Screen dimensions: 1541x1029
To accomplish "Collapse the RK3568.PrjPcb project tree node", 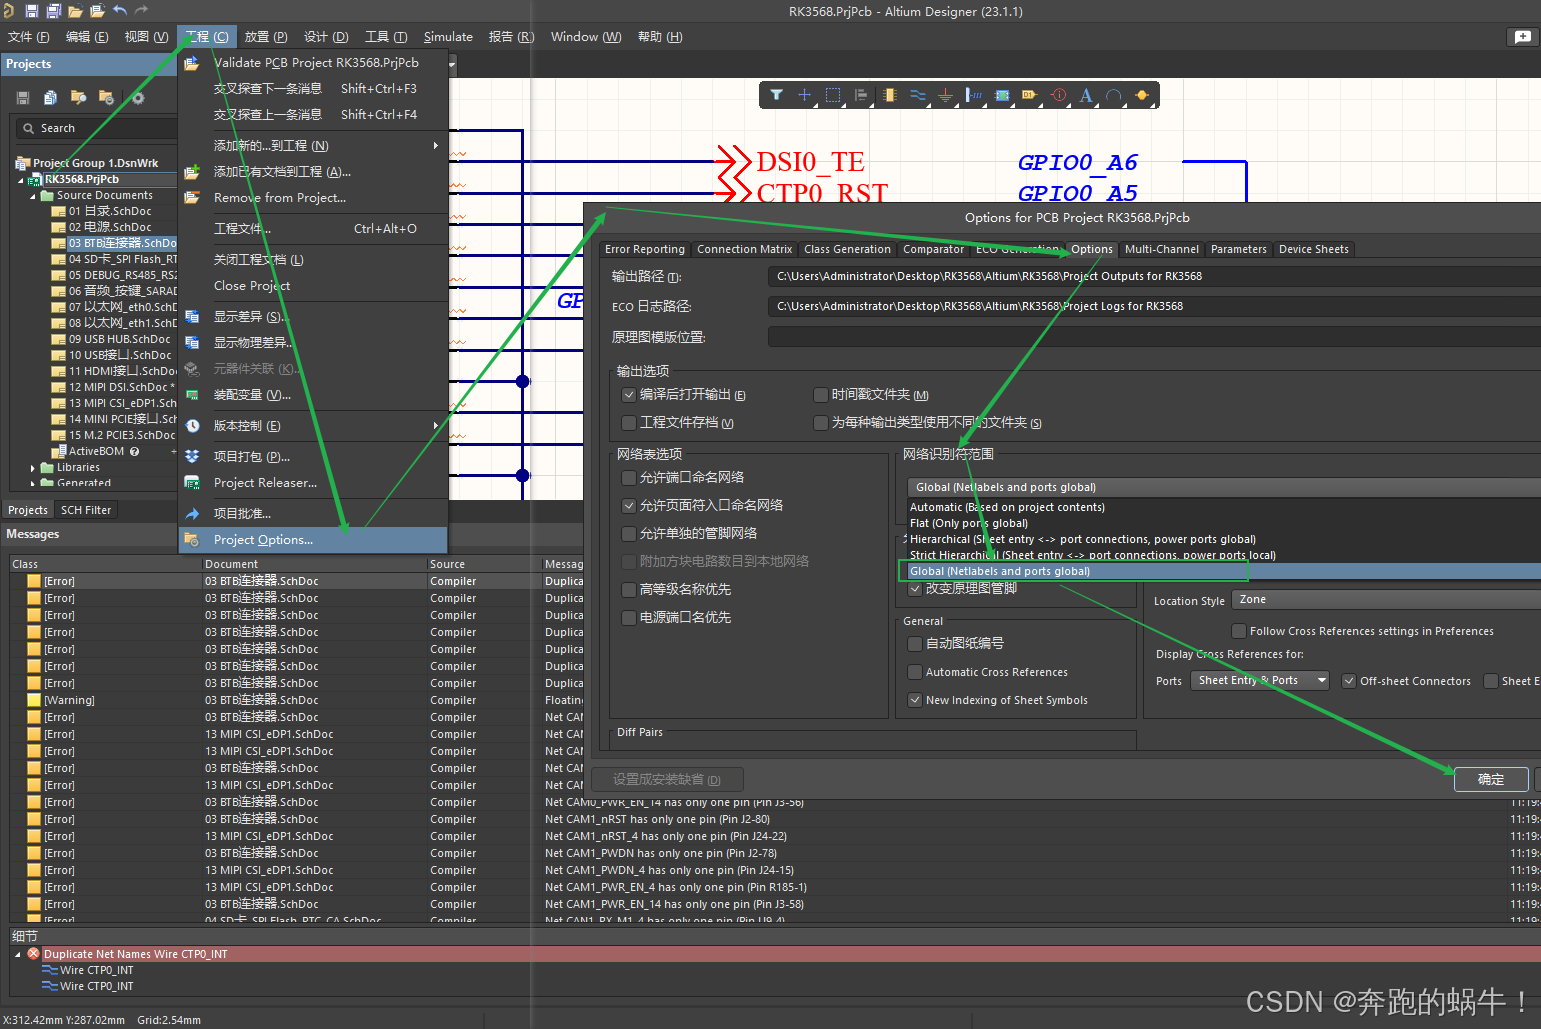I will (x=20, y=181).
